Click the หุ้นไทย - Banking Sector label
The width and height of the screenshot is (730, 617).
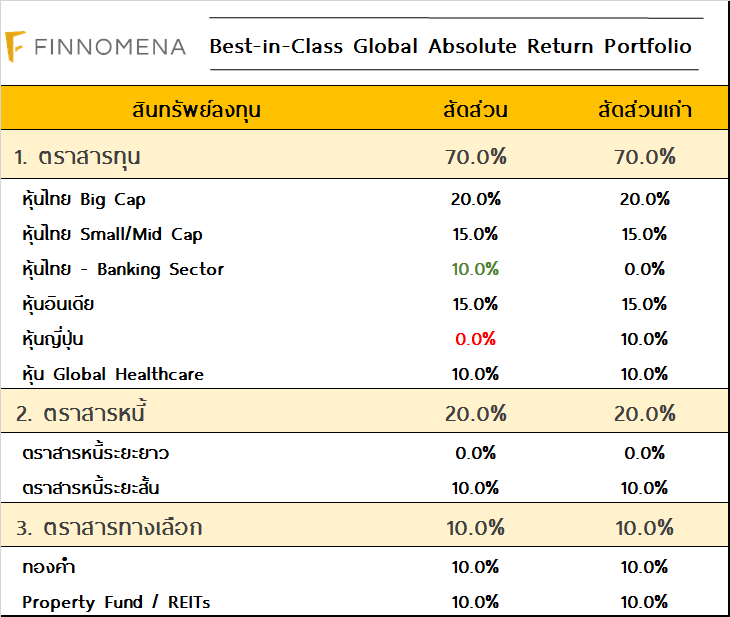(x=123, y=269)
